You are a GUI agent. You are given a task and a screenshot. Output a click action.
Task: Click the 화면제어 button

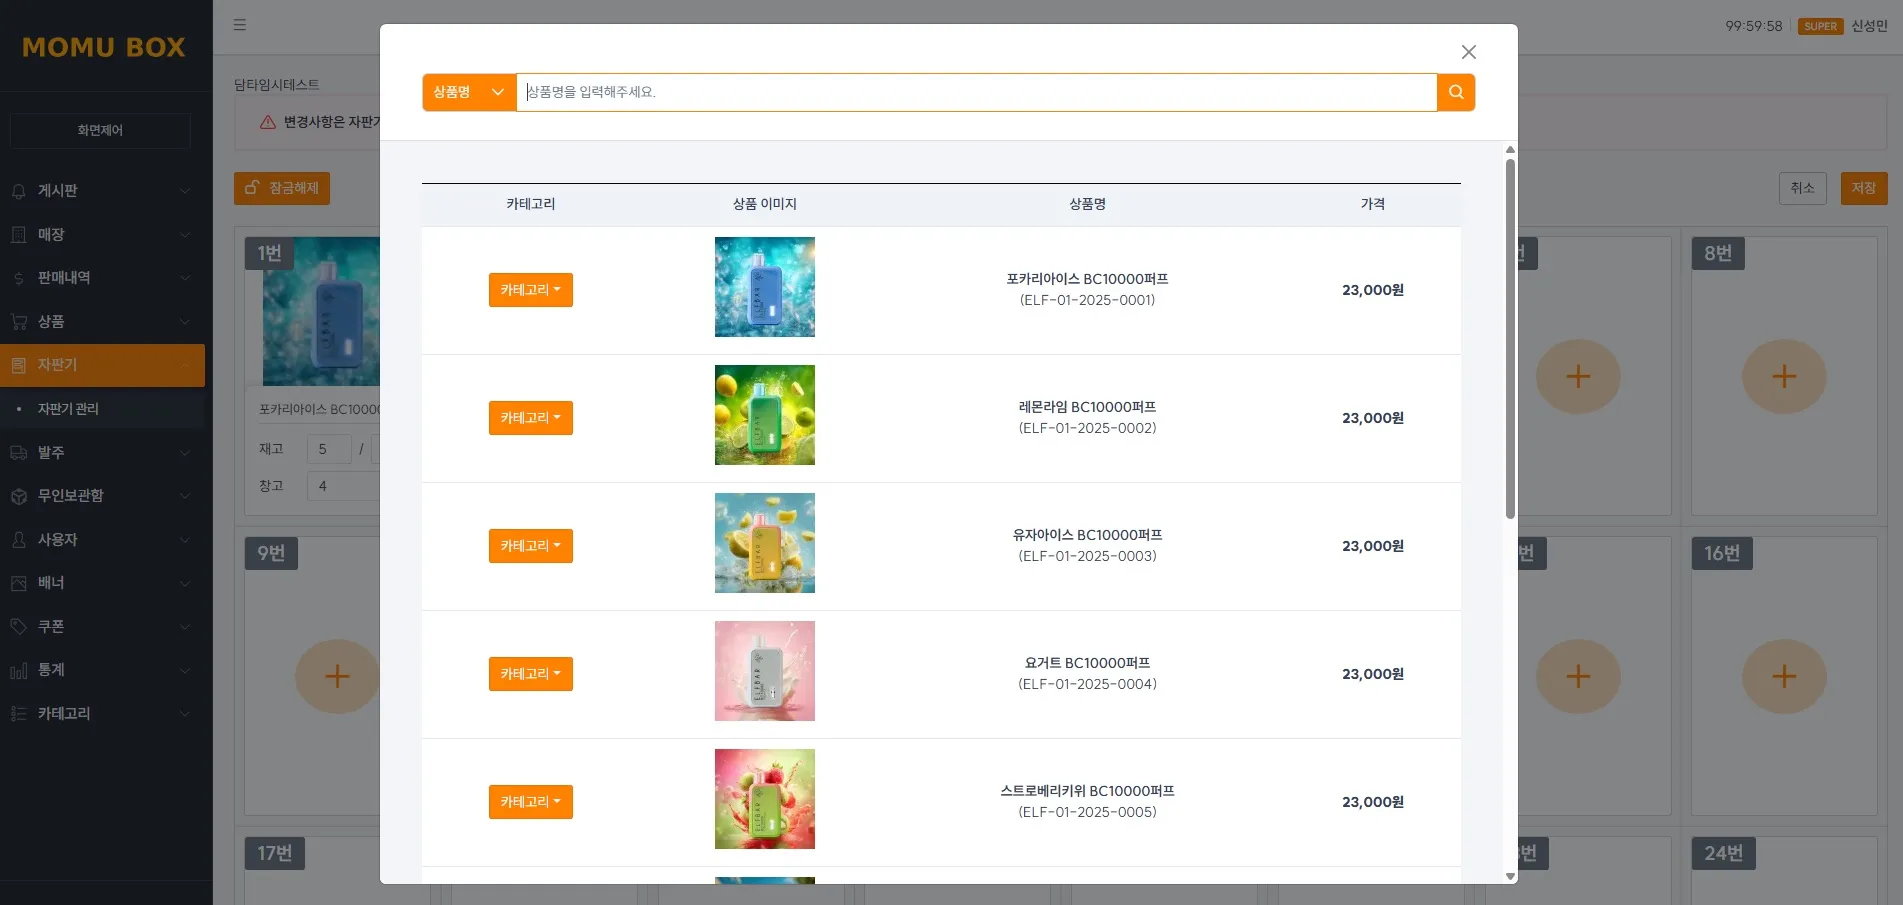pos(99,130)
